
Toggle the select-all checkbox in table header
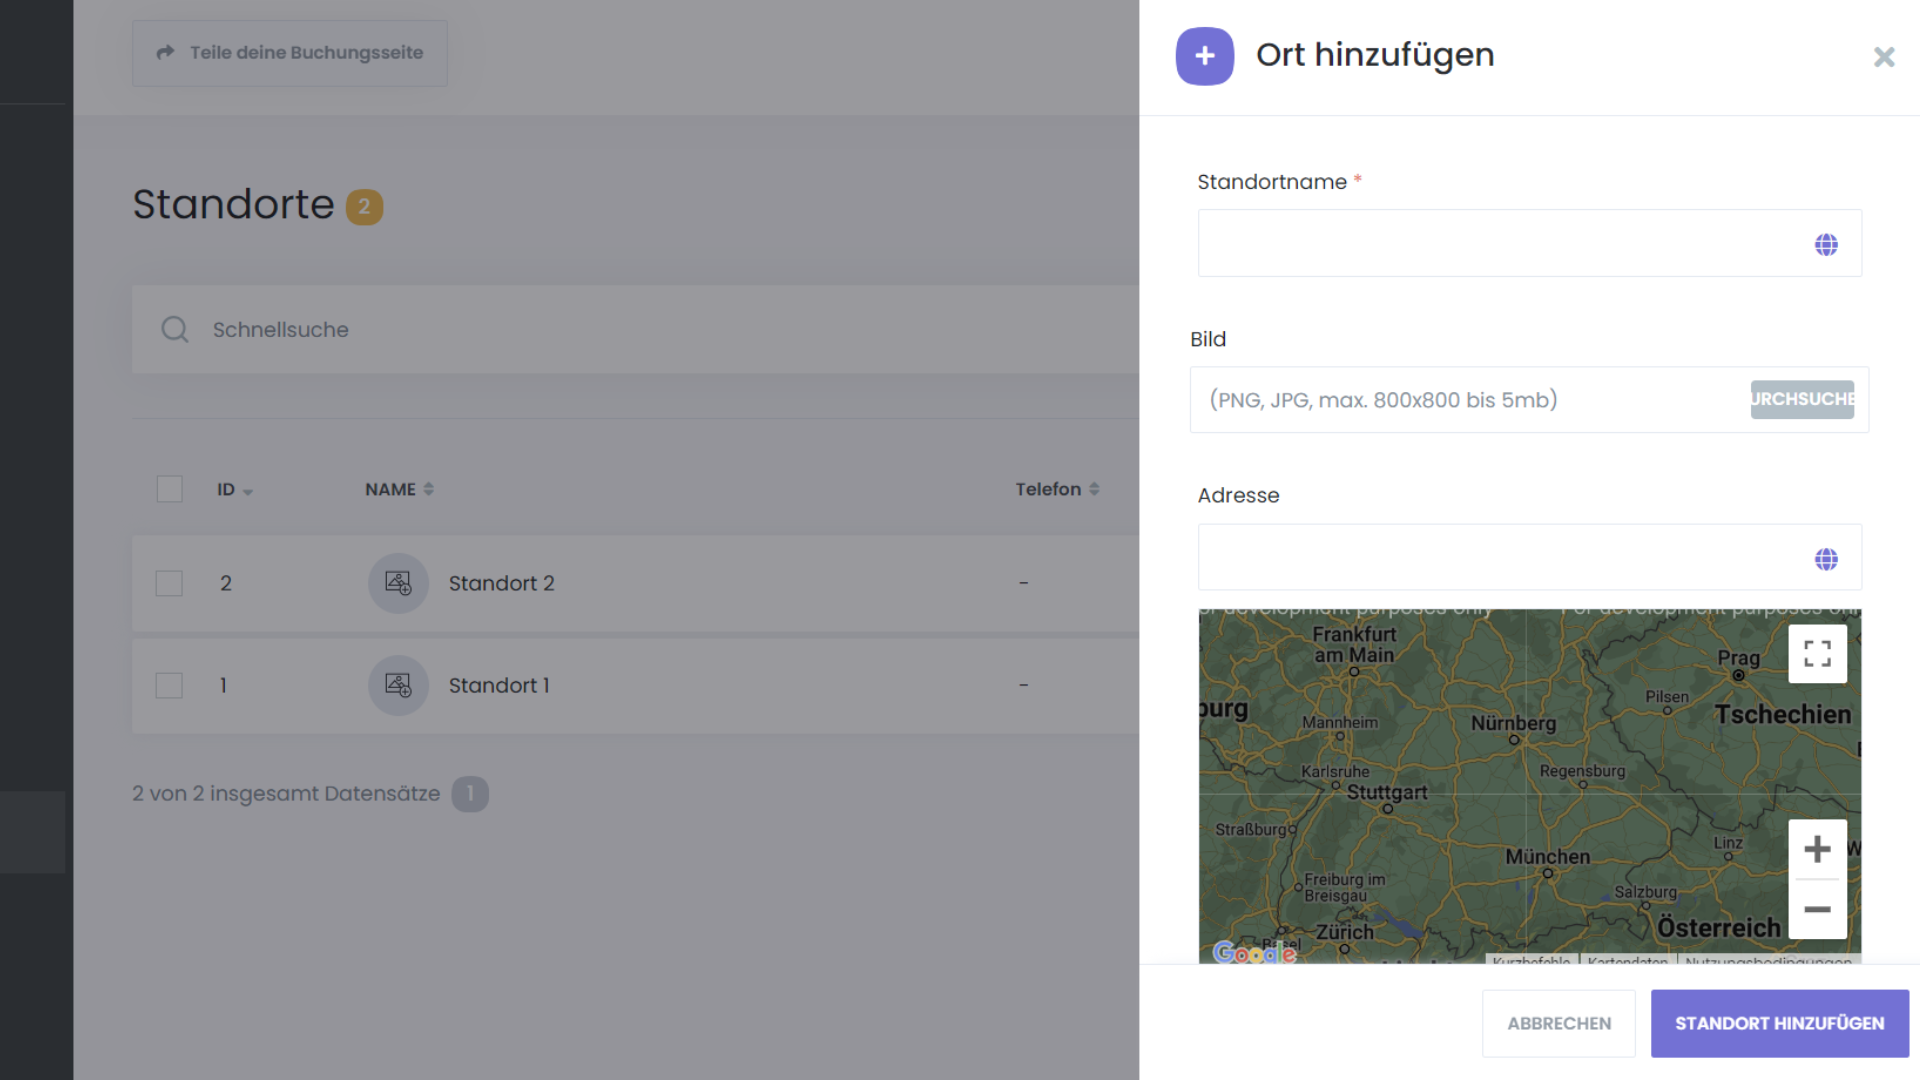pos(170,489)
